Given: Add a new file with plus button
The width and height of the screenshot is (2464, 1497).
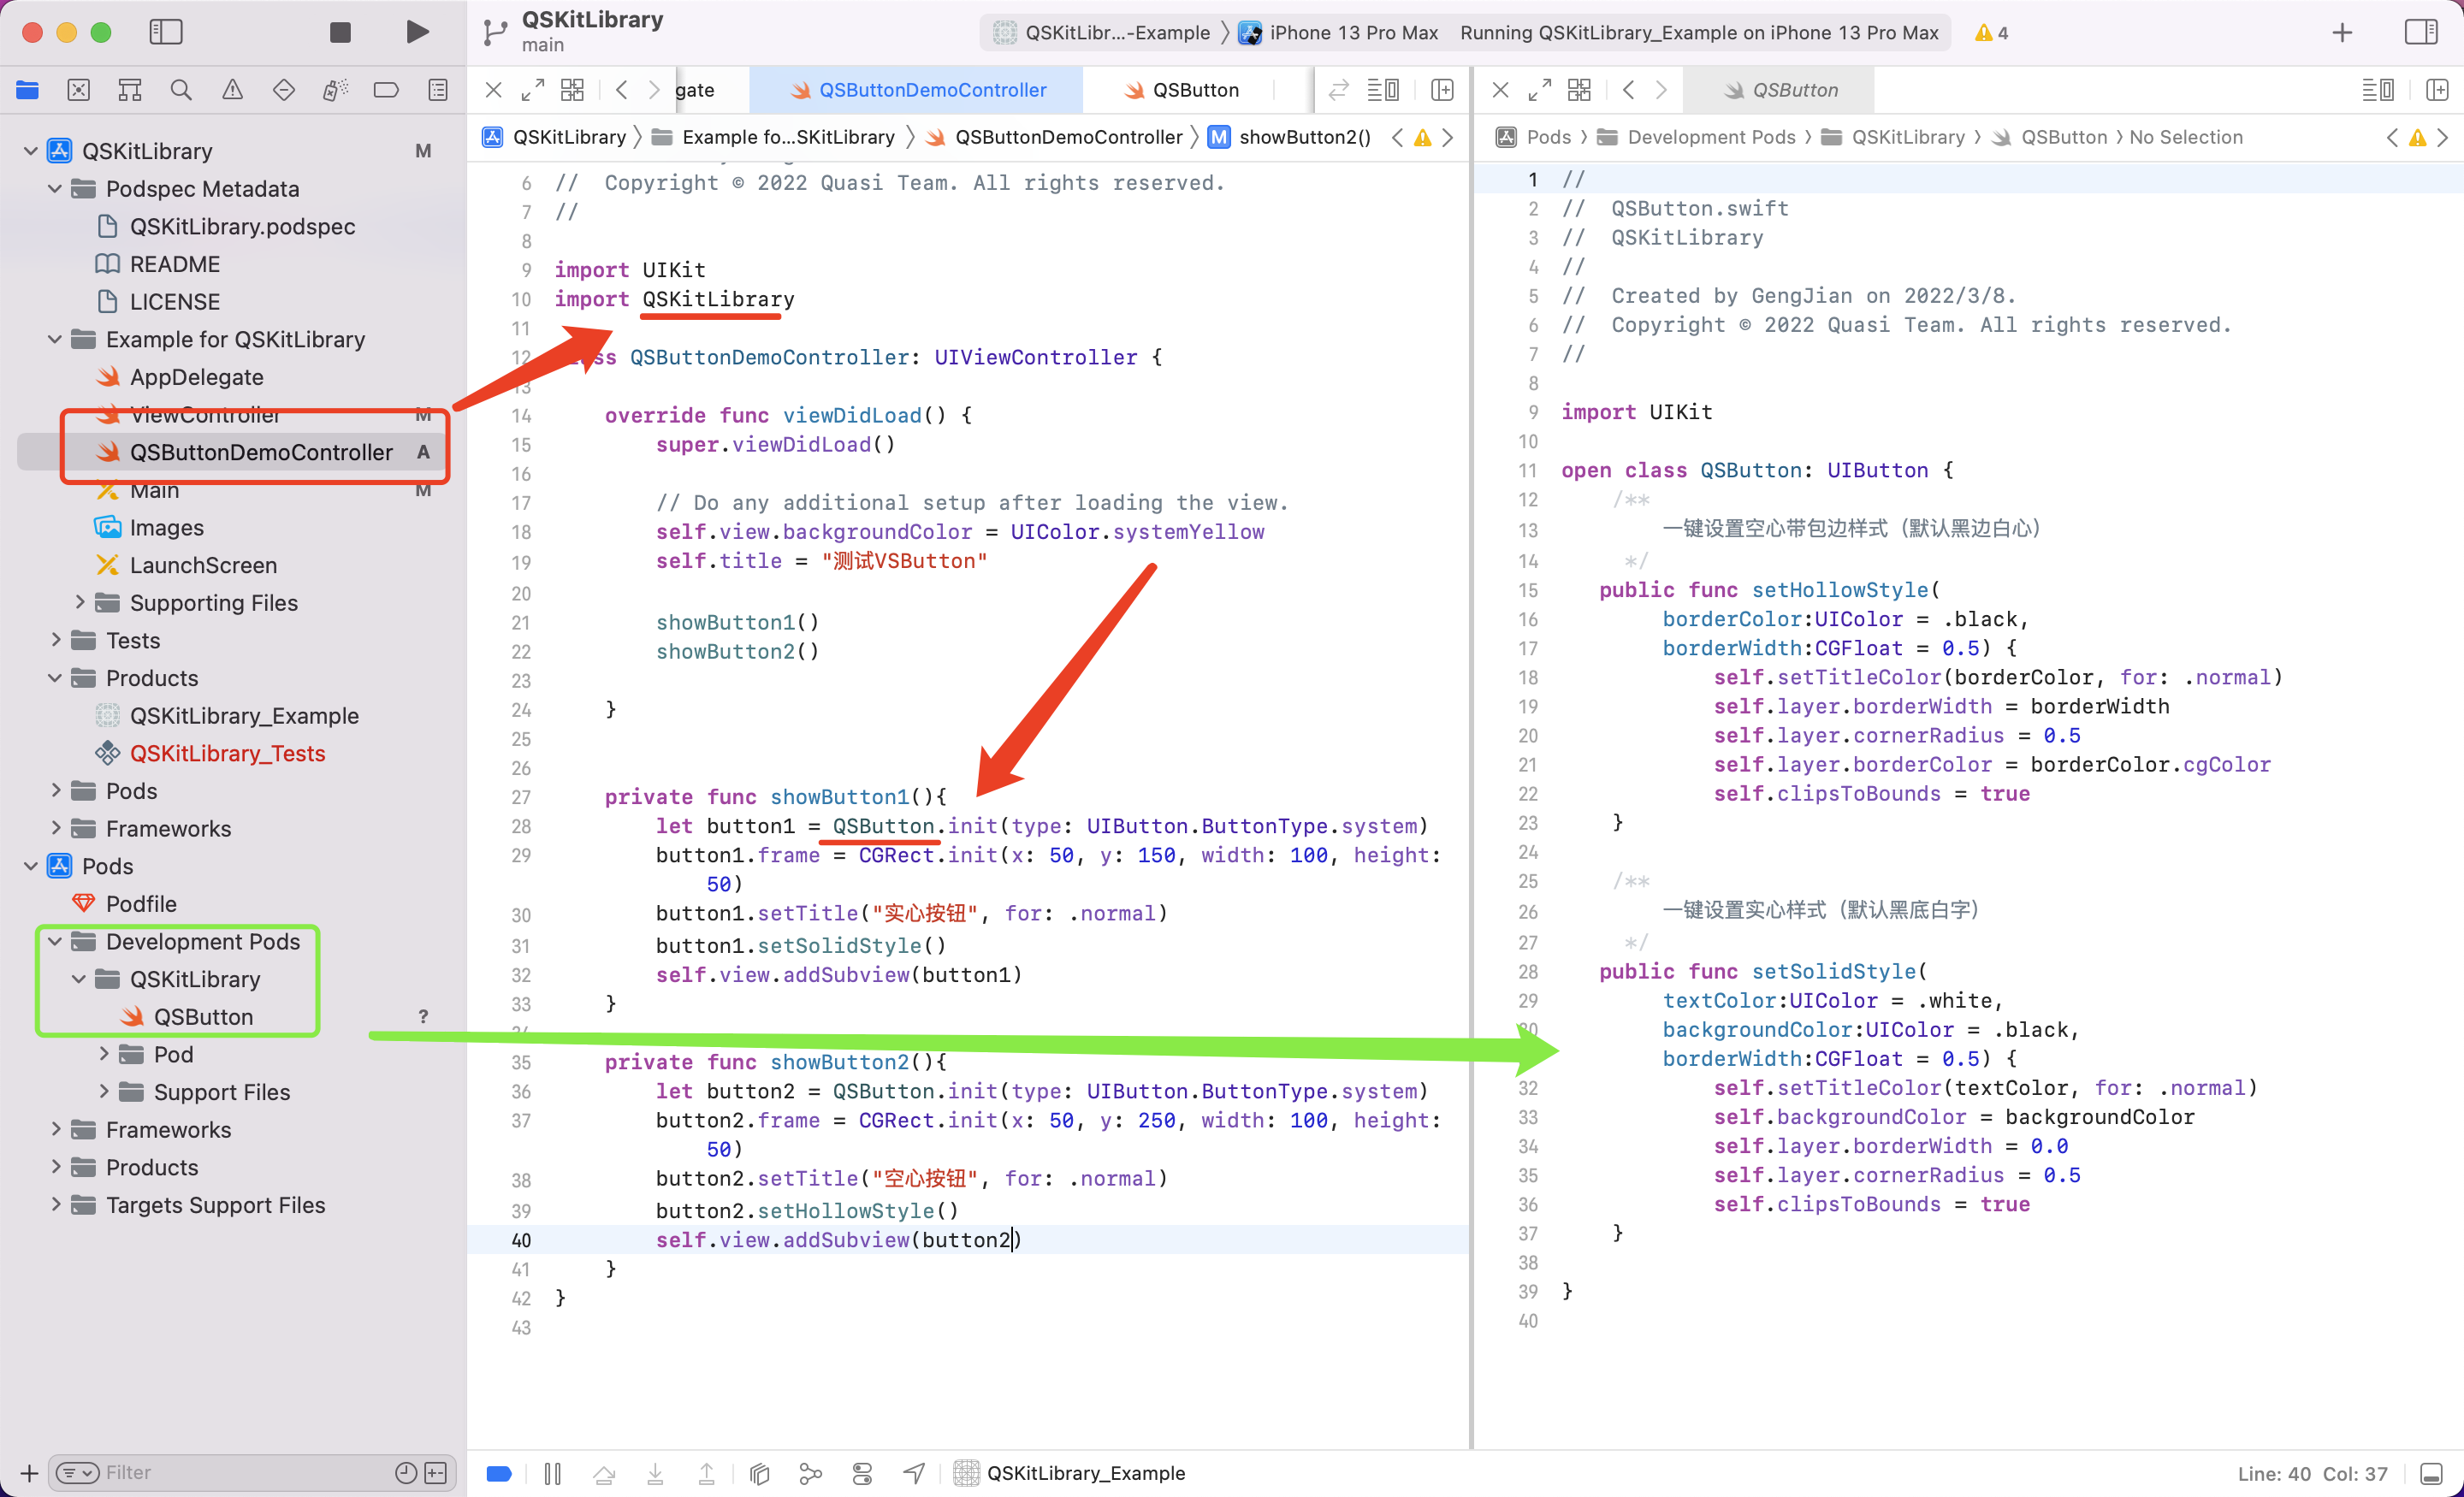Looking at the screenshot, I should (29, 1472).
